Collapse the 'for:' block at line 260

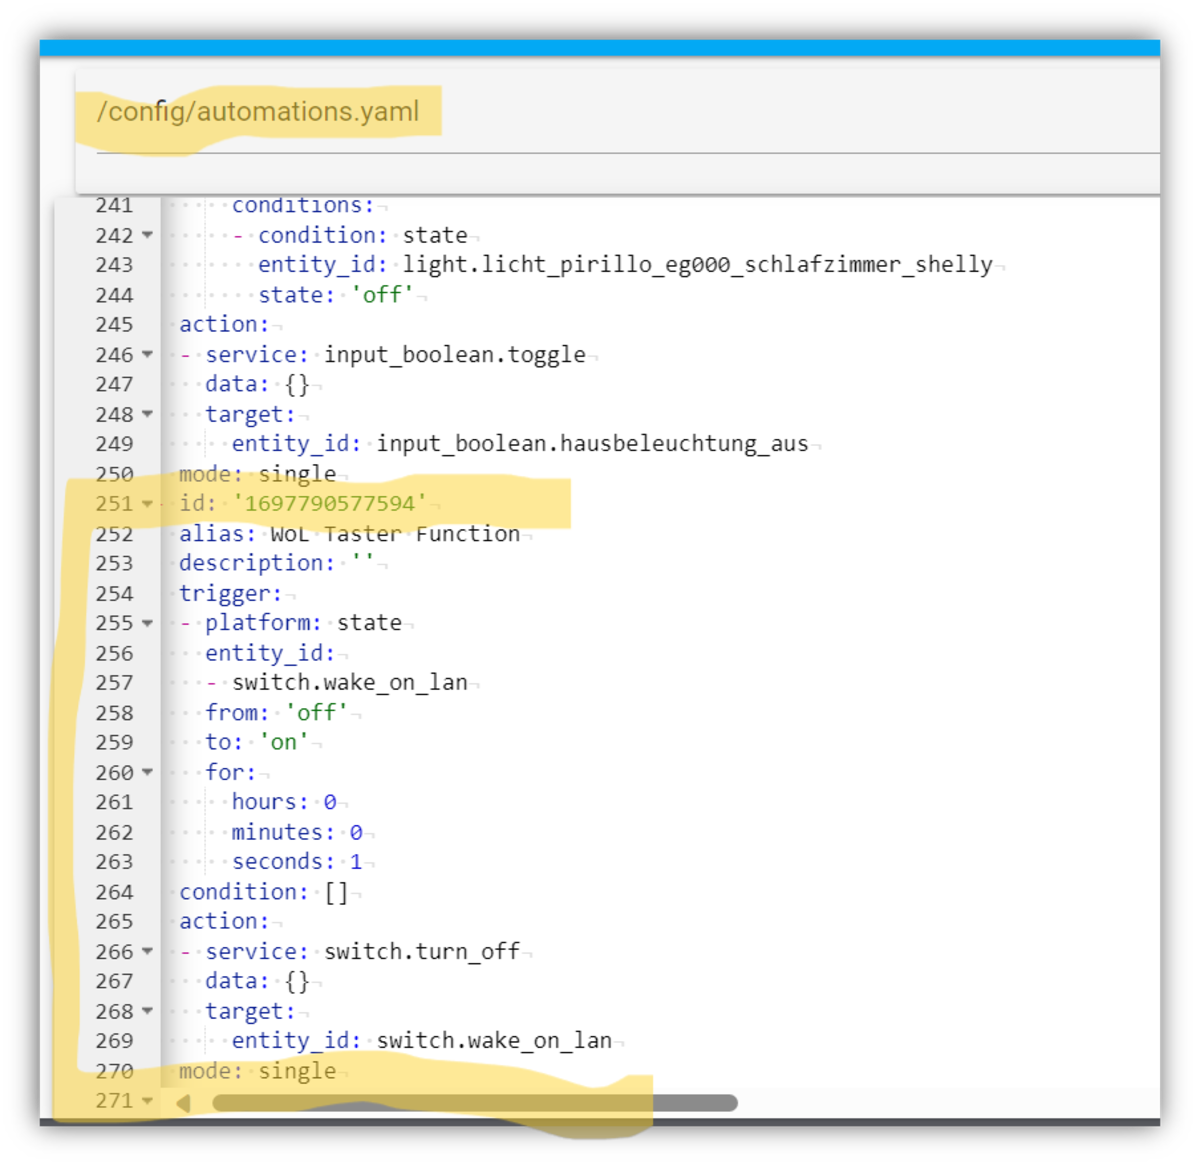pyautogui.click(x=148, y=773)
